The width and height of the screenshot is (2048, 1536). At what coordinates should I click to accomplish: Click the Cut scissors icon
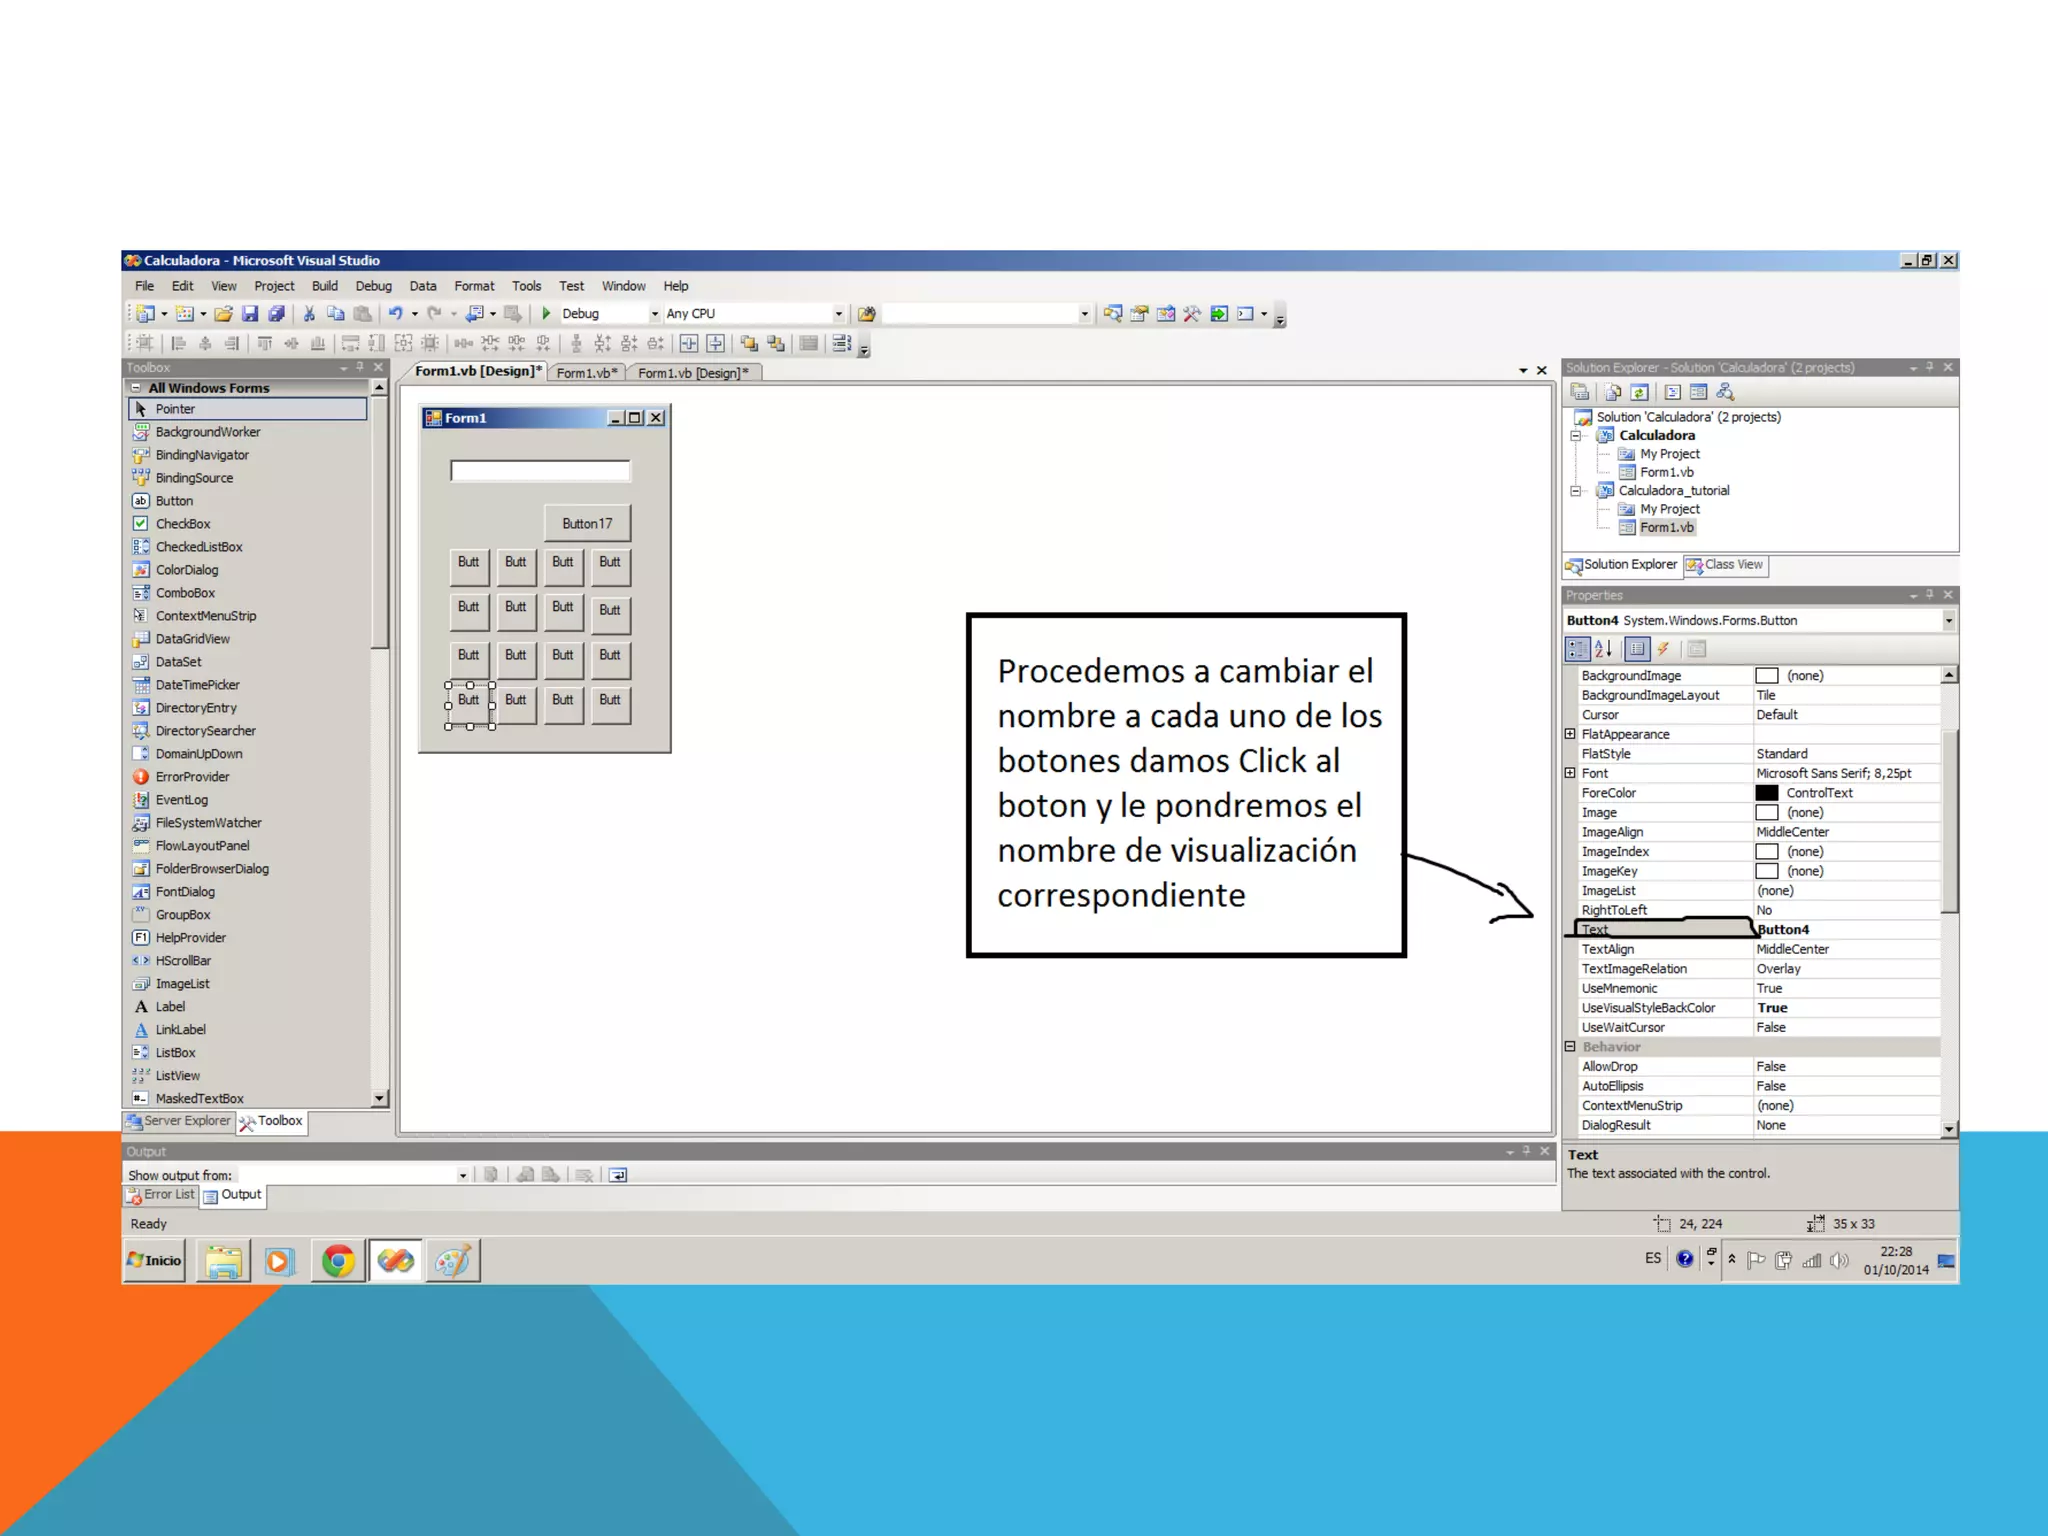pyautogui.click(x=309, y=314)
